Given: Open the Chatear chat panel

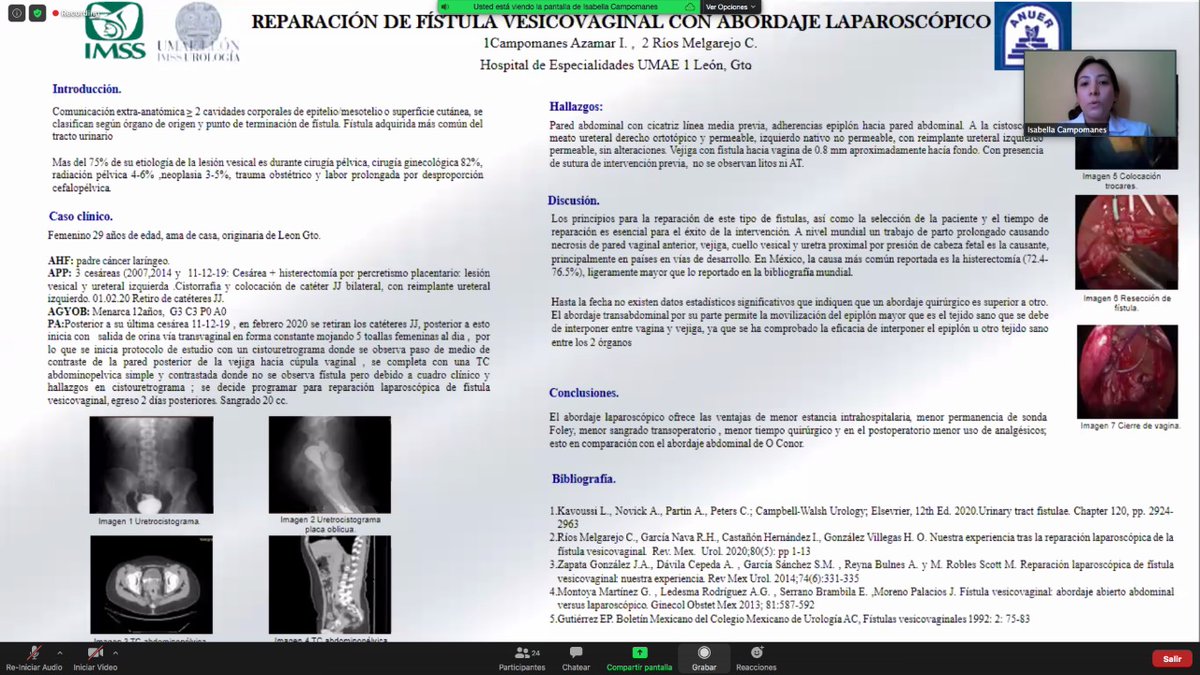Looking at the screenshot, I should (576, 658).
